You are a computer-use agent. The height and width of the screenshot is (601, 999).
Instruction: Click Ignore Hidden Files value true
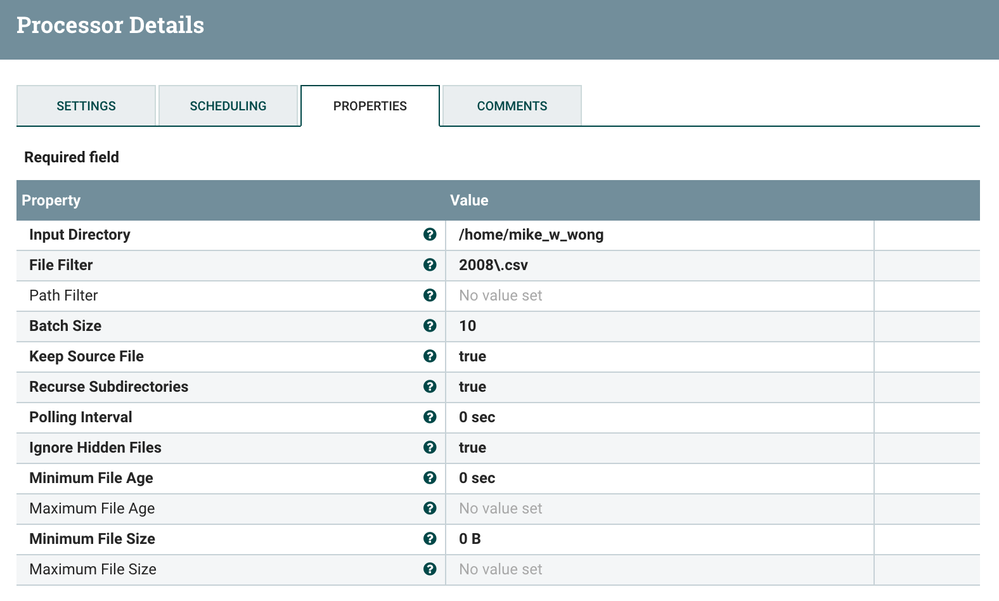click(659, 447)
